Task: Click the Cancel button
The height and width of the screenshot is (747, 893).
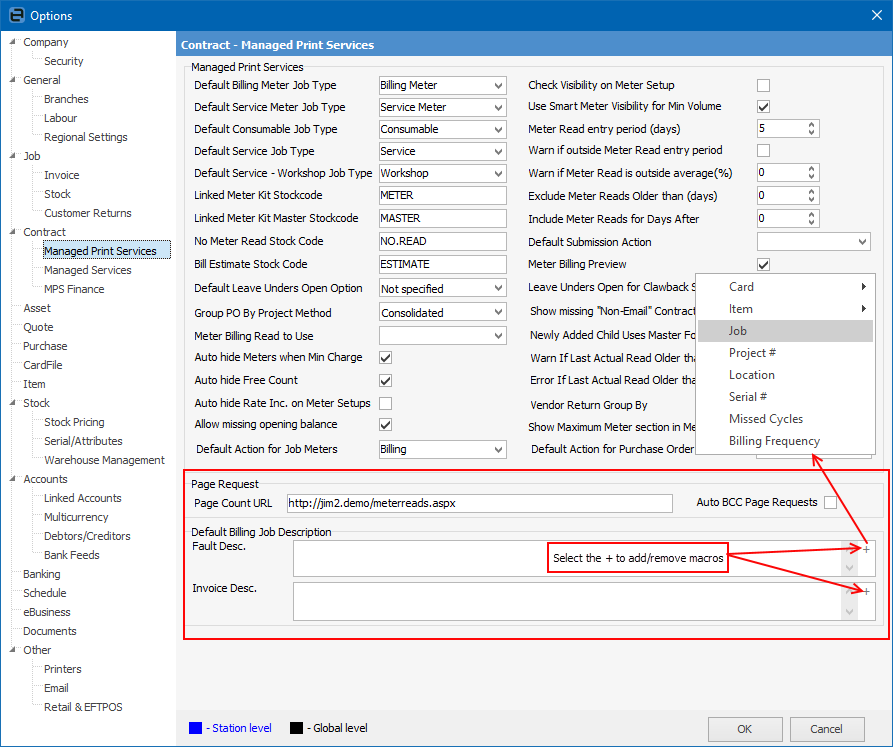Action: click(826, 729)
